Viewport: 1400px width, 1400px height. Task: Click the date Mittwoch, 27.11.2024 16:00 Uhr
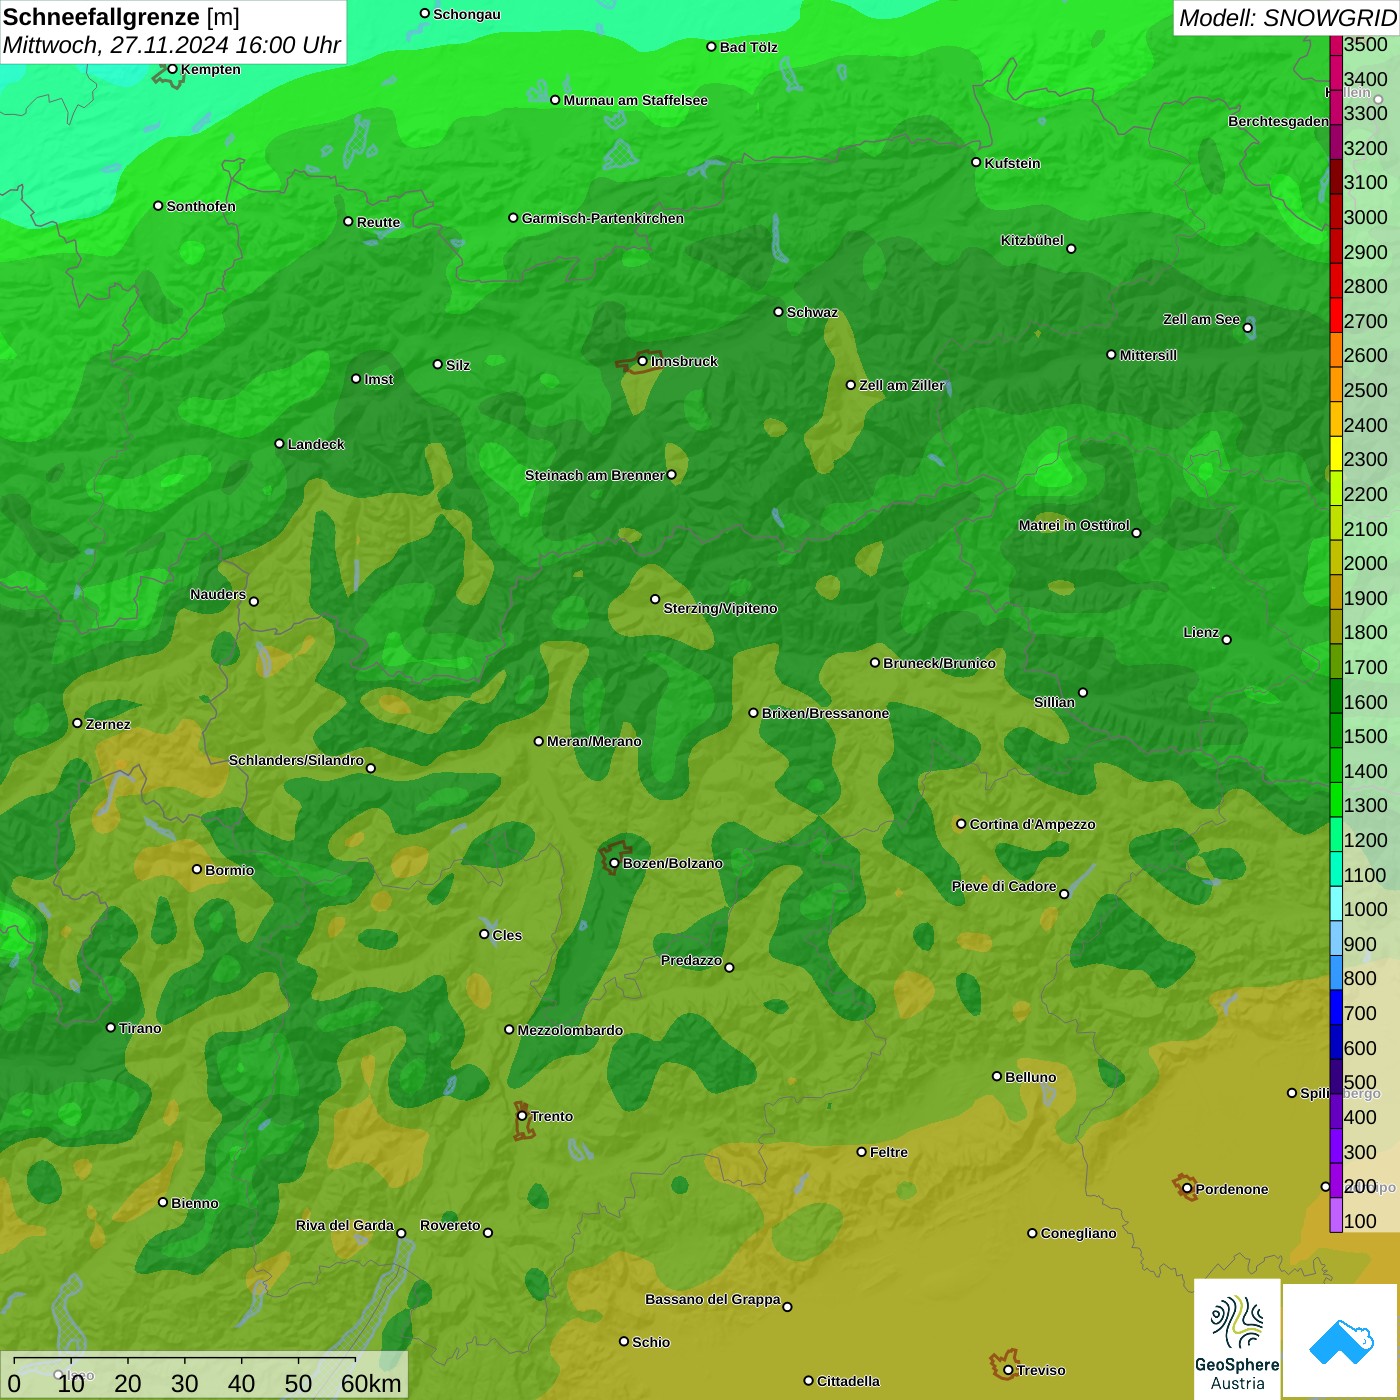(x=172, y=45)
